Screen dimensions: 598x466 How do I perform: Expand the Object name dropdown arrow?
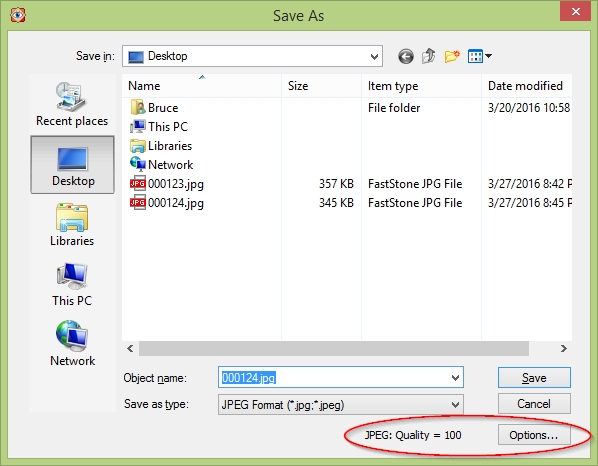coord(455,378)
